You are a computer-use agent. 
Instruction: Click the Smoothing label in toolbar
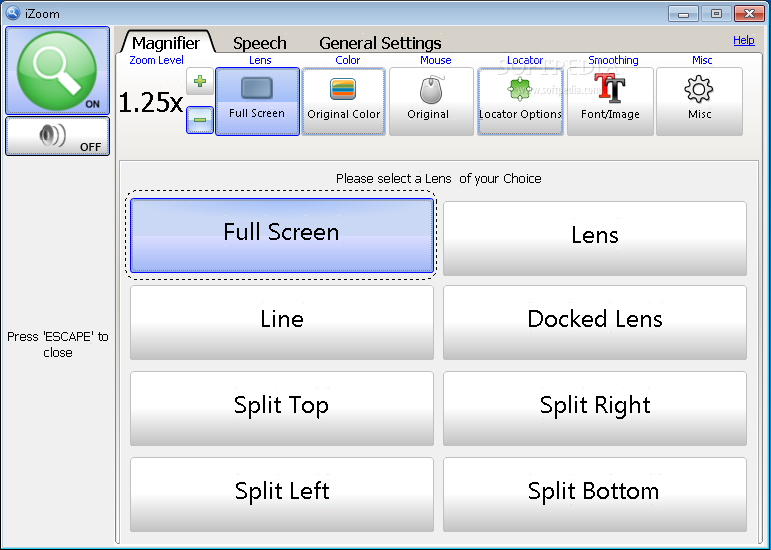613,60
